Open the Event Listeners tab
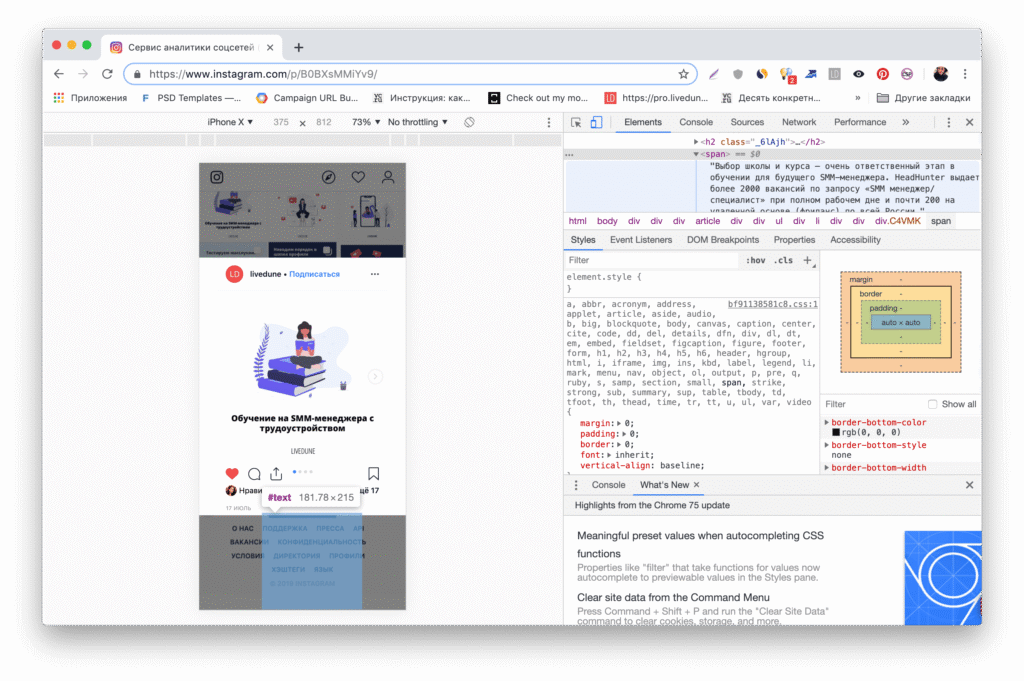 click(641, 240)
